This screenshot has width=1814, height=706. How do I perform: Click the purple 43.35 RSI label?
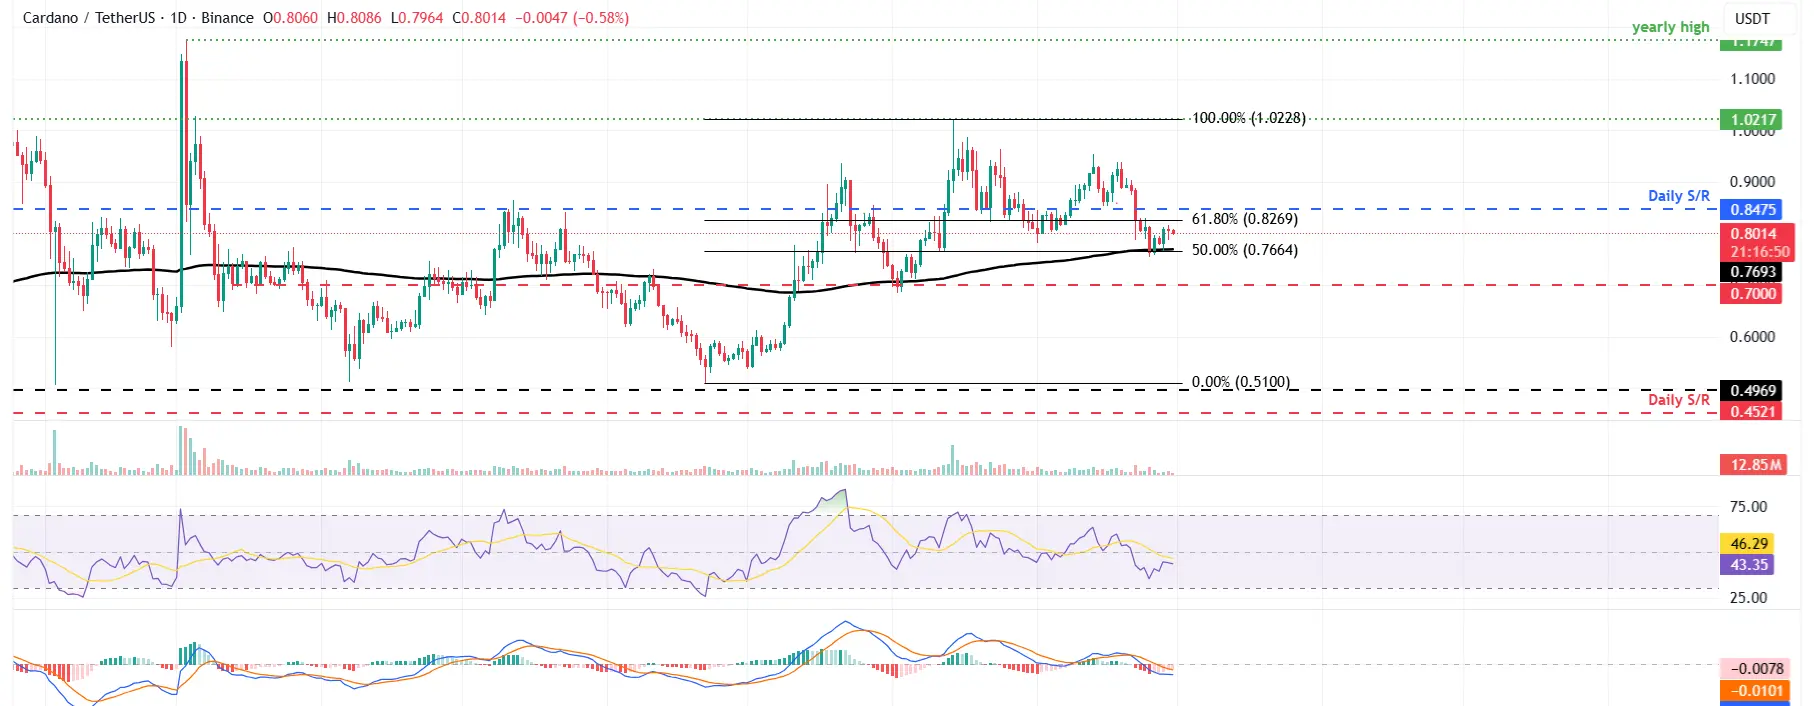pyautogui.click(x=1748, y=565)
